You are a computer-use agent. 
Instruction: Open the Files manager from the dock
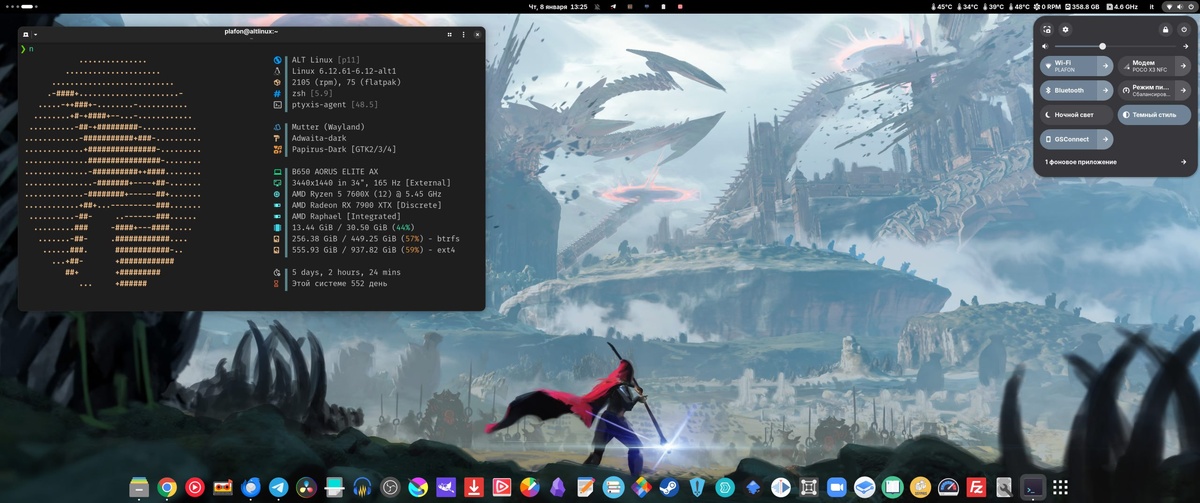tap(138, 487)
